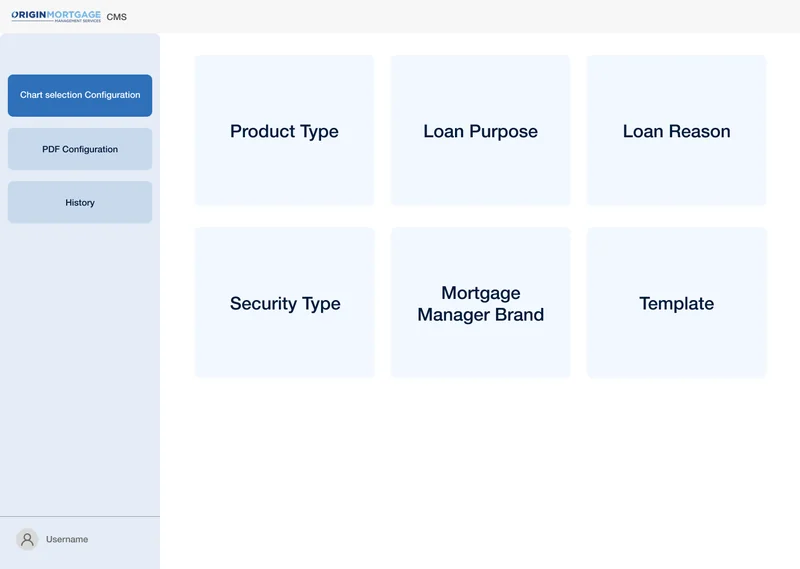Click the 'Security Type' heading text
Image resolution: width=800 pixels, height=569 pixels.
[x=285, y=303]
